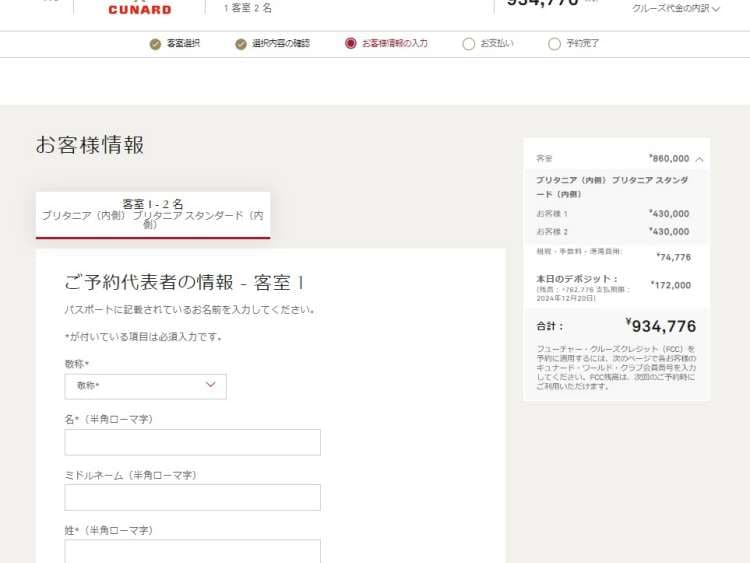Click the お支払い step label
750x563 pixels.
tap(497, 44)
